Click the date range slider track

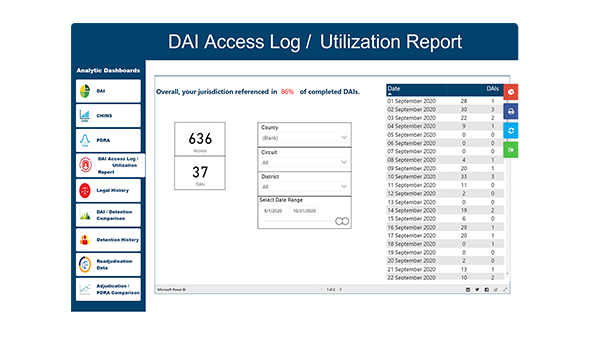point(300,221)
